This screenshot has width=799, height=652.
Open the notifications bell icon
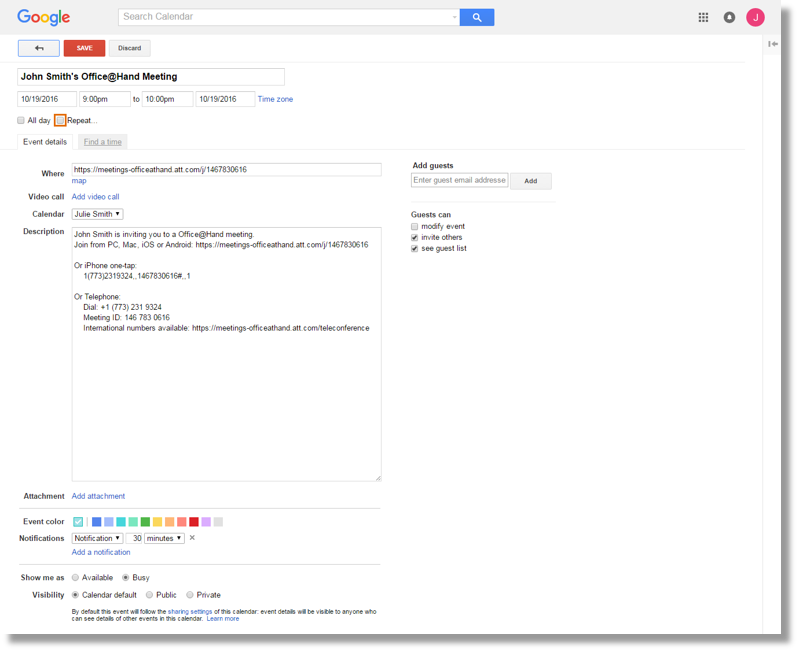[x=729, y=17]
